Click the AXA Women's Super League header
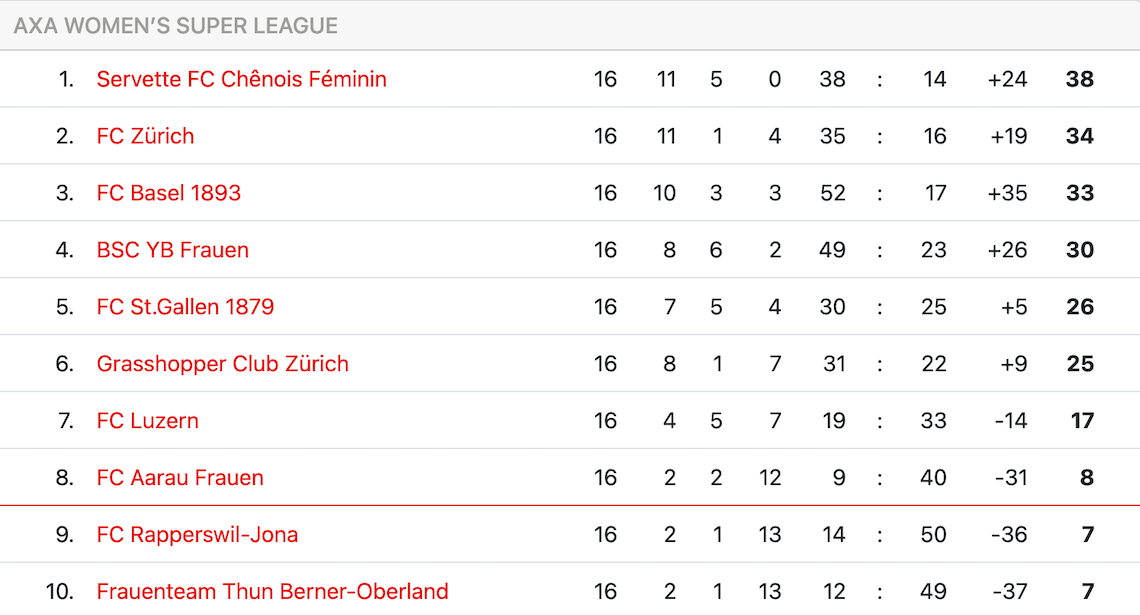The height and width of the screenshot is (615, 1140). tap(176, 26)
